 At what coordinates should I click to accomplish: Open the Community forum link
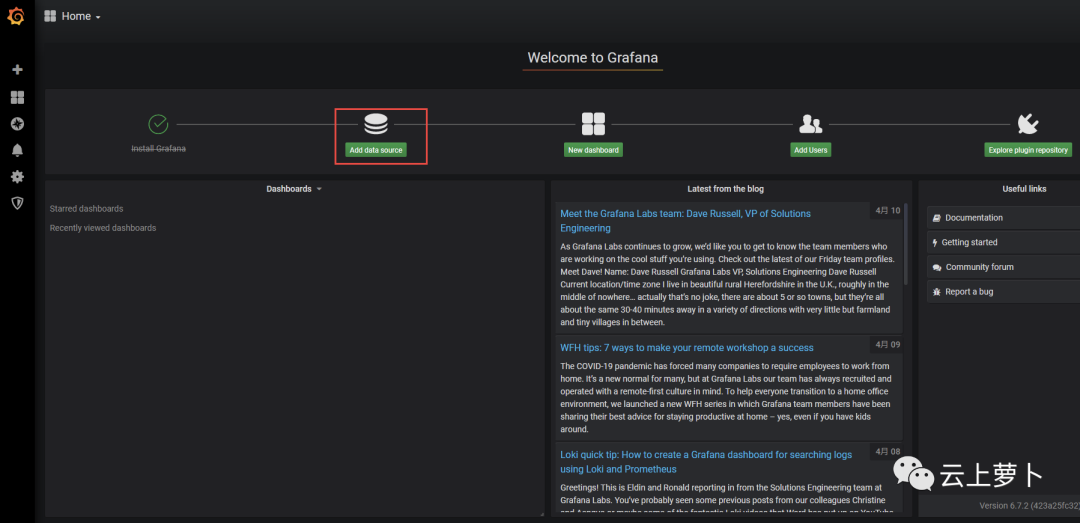[1003, 267]
